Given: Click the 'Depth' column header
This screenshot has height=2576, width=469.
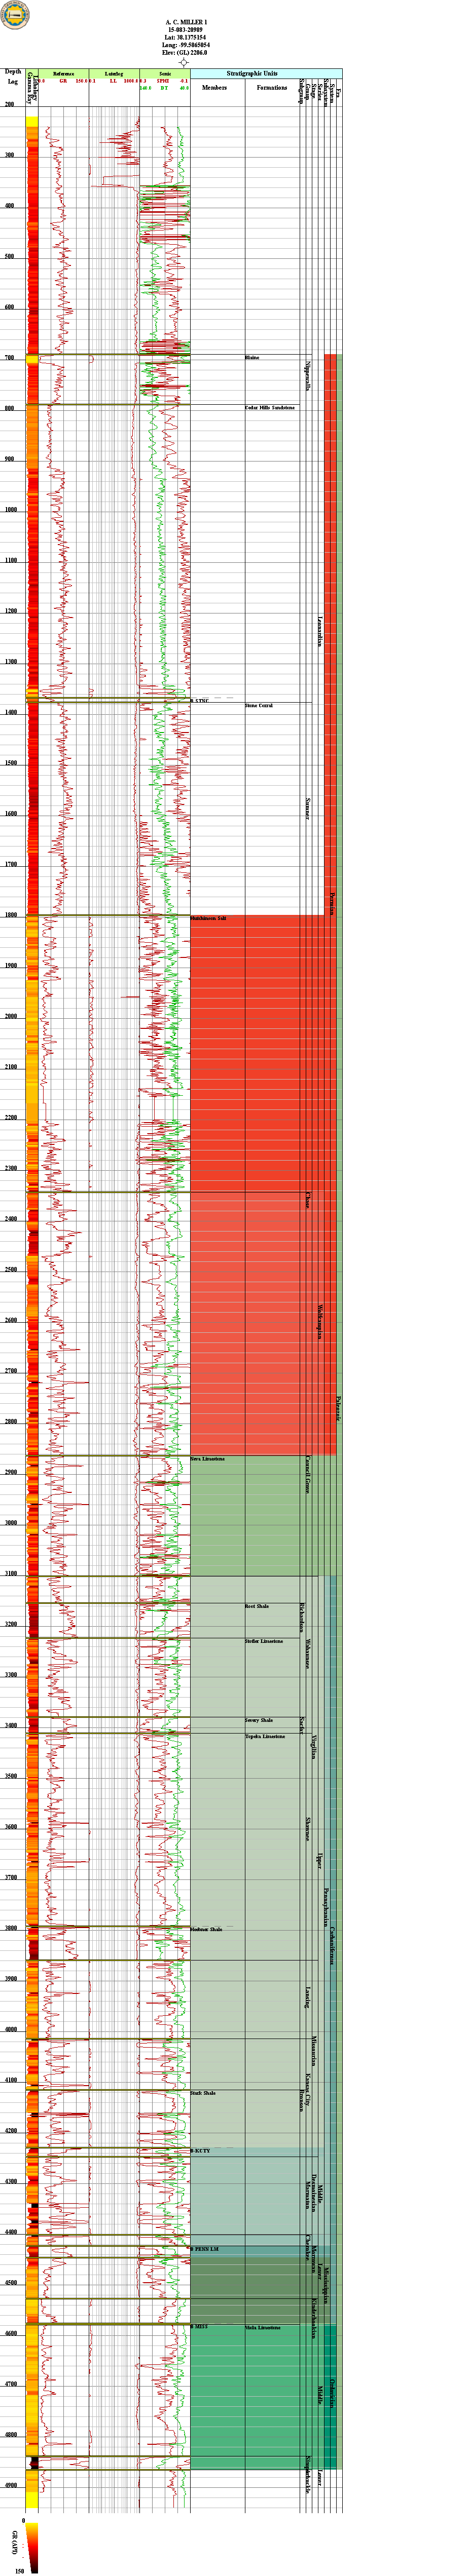Looking at the screenshot, I should coord(13,72).
